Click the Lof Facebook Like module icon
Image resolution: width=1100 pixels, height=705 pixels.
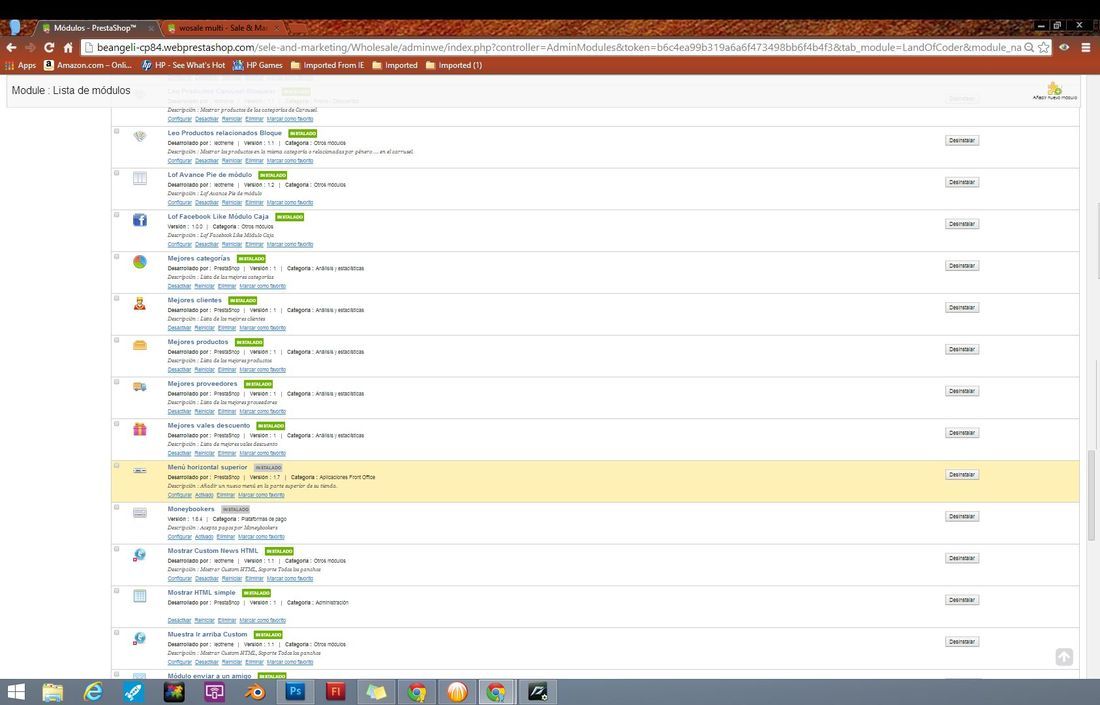click(140, 220)
